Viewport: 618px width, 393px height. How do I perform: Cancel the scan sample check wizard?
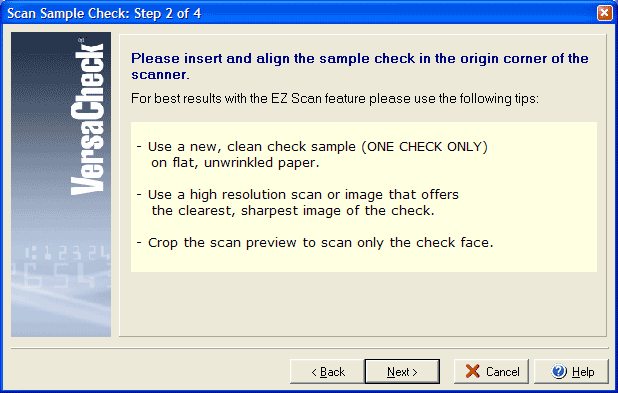coord(491,371)
